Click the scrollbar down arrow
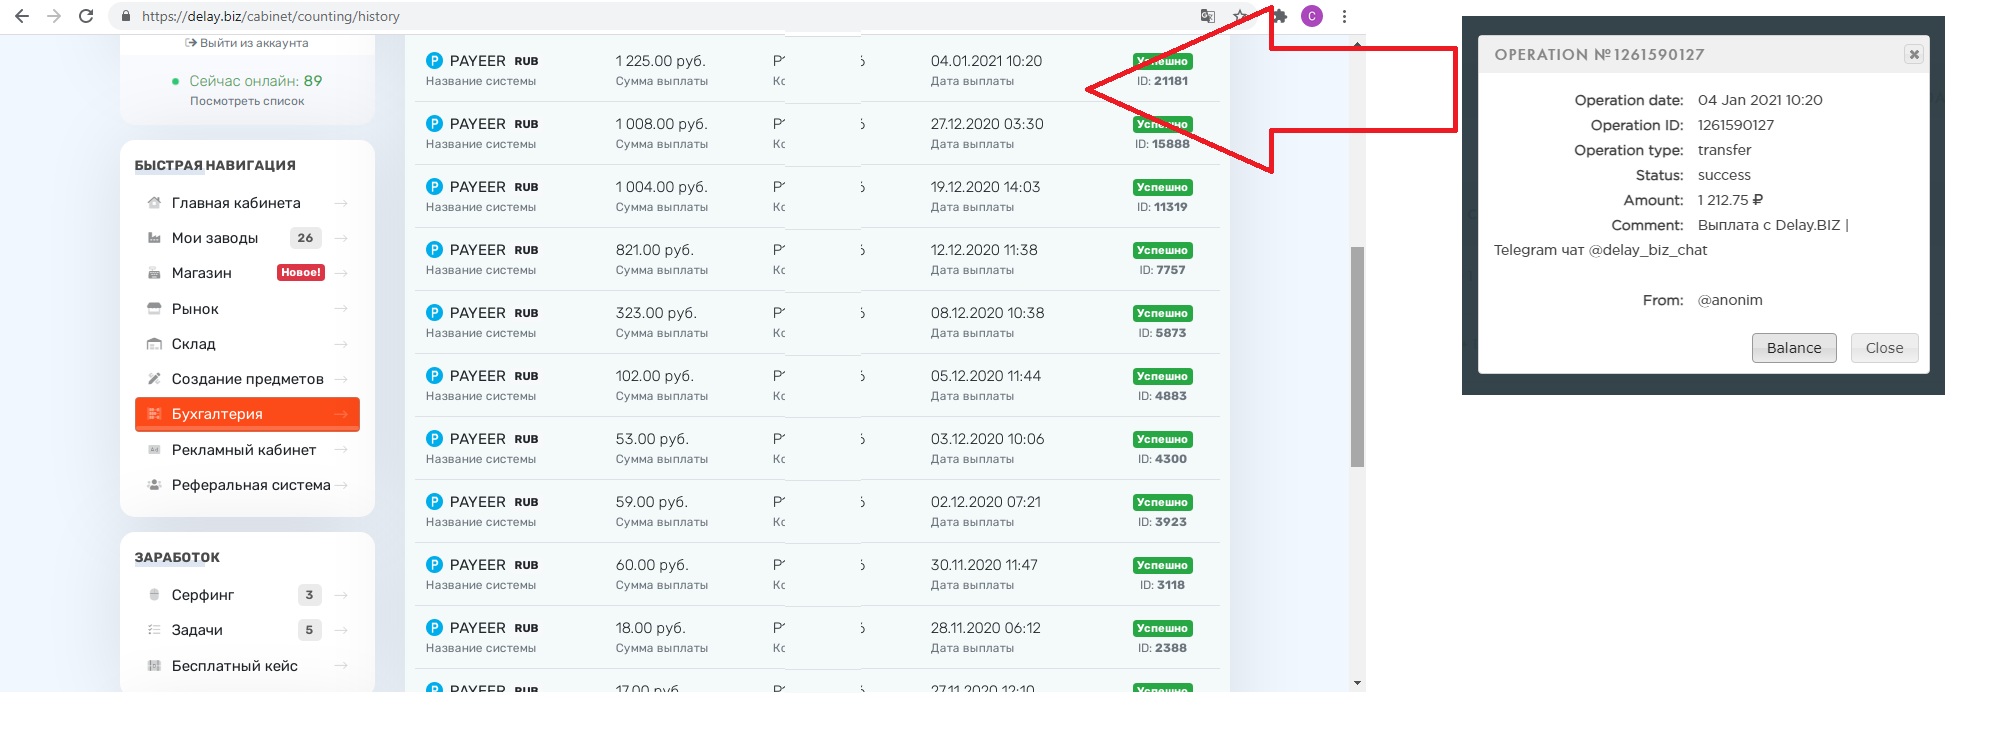 click(x=1357, y=683)
